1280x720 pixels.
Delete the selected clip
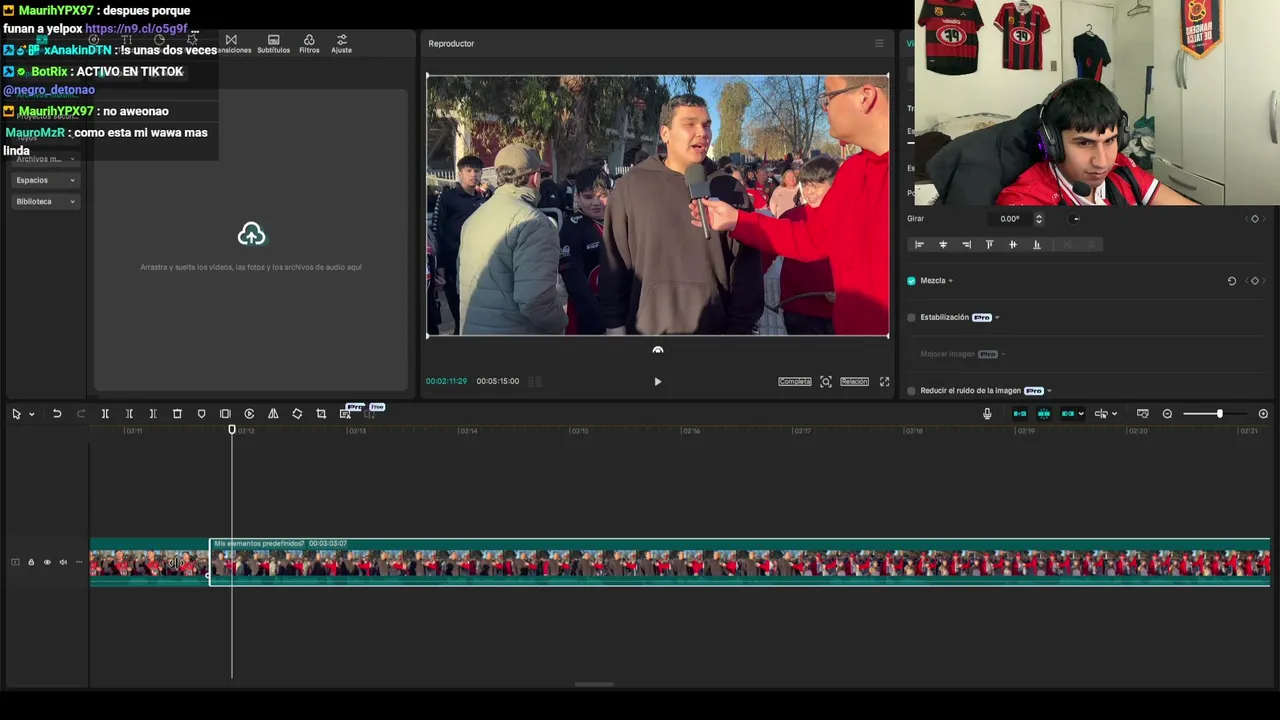(x=177, y=414)
